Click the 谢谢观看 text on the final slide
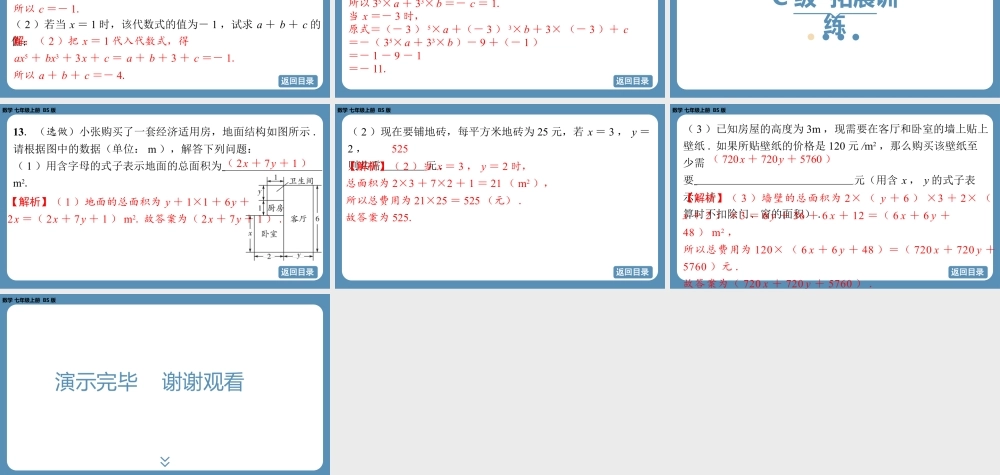The width and height of the screenshot is (1000, 475). [203, 382]
